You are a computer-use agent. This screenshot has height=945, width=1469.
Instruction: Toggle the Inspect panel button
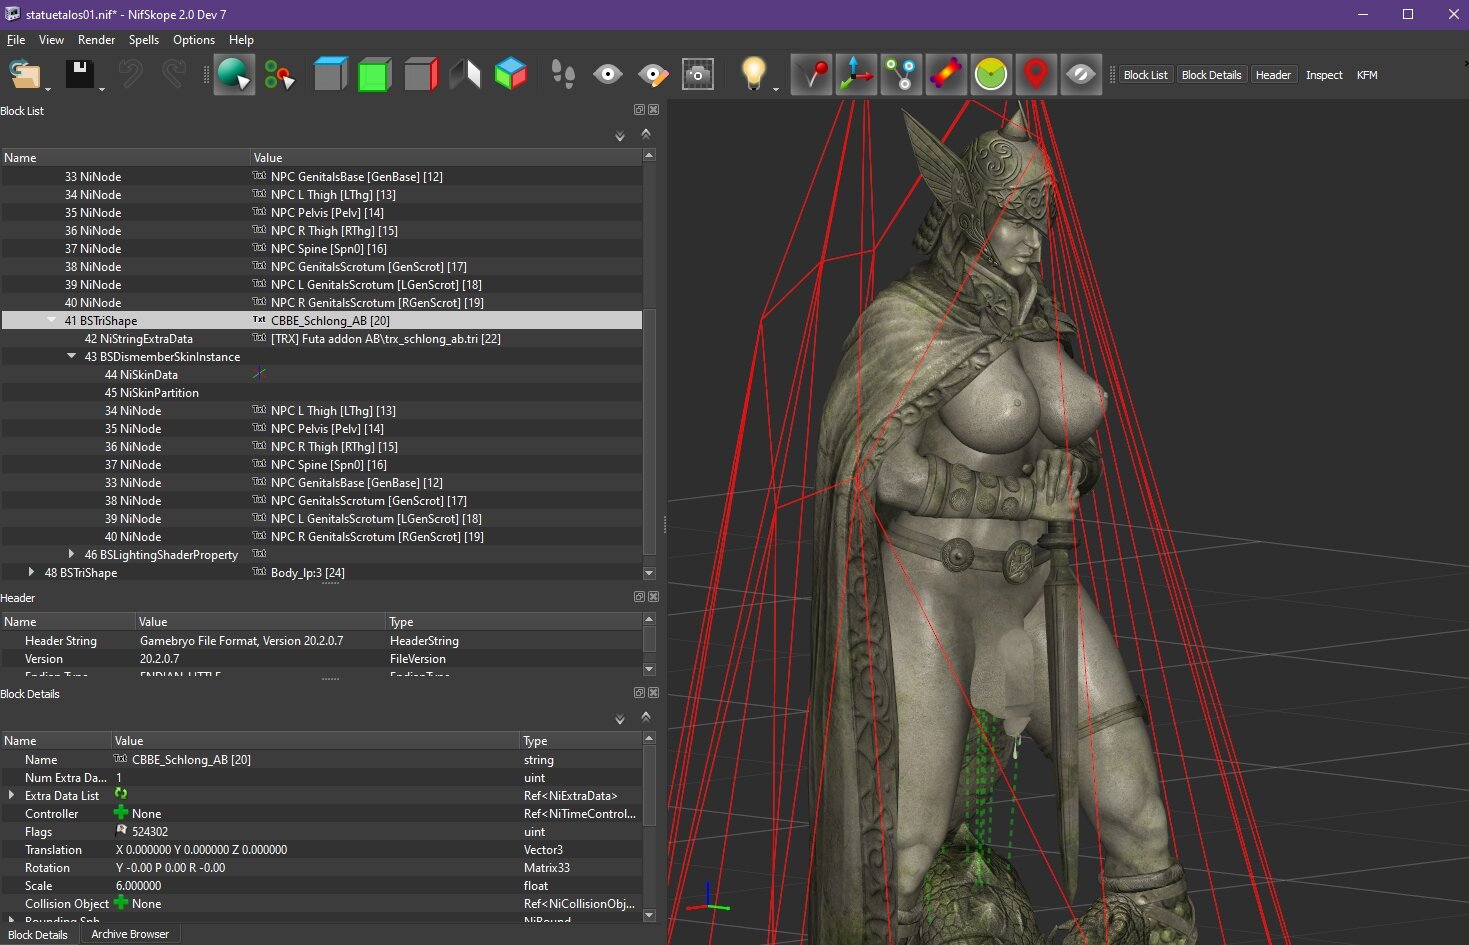click(1324, 75)
